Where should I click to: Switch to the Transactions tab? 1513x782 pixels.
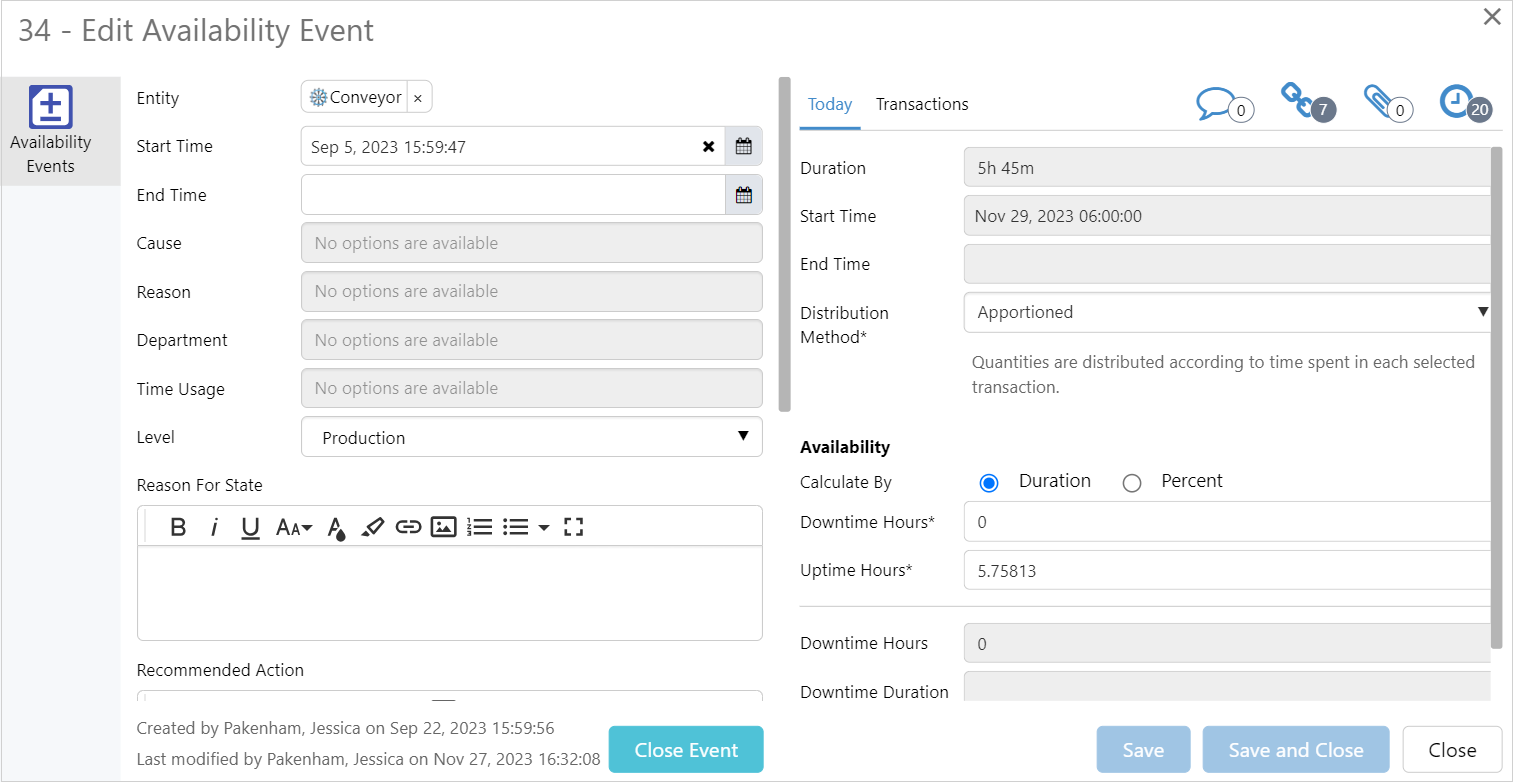click(922, 104)
